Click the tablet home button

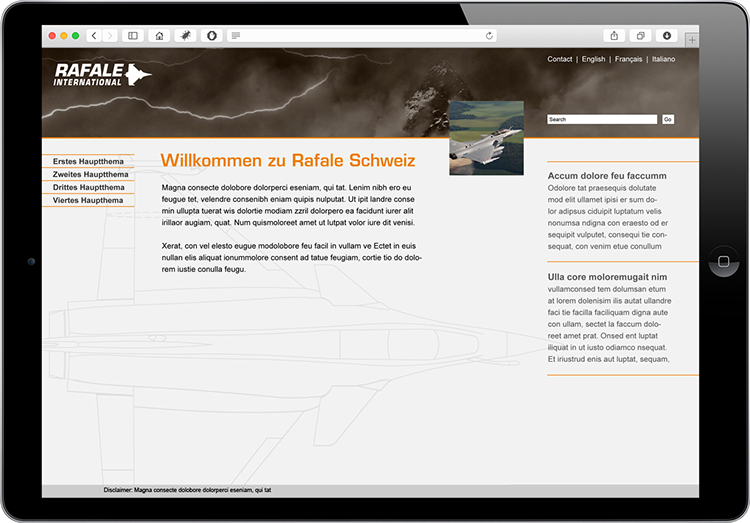724,261
